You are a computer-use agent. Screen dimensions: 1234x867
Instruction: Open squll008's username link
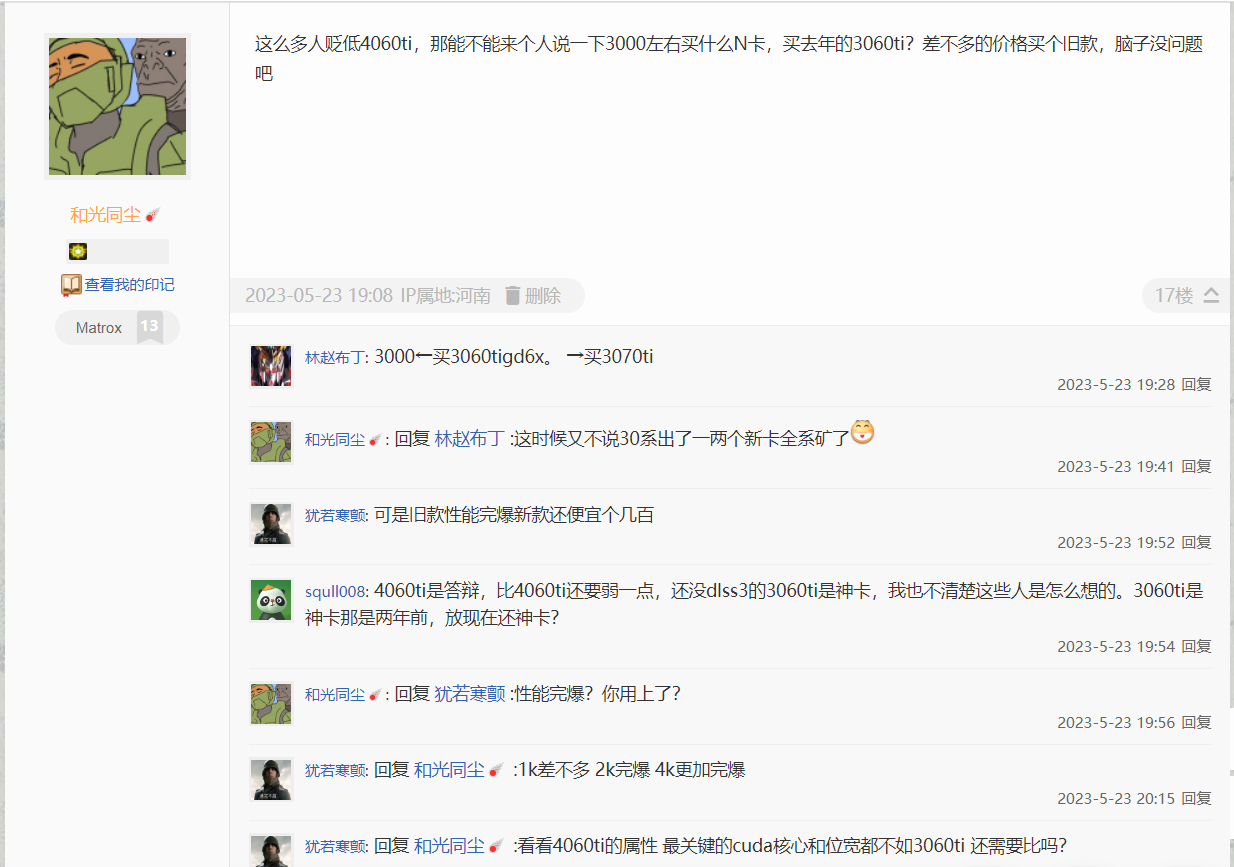point(335,591)
